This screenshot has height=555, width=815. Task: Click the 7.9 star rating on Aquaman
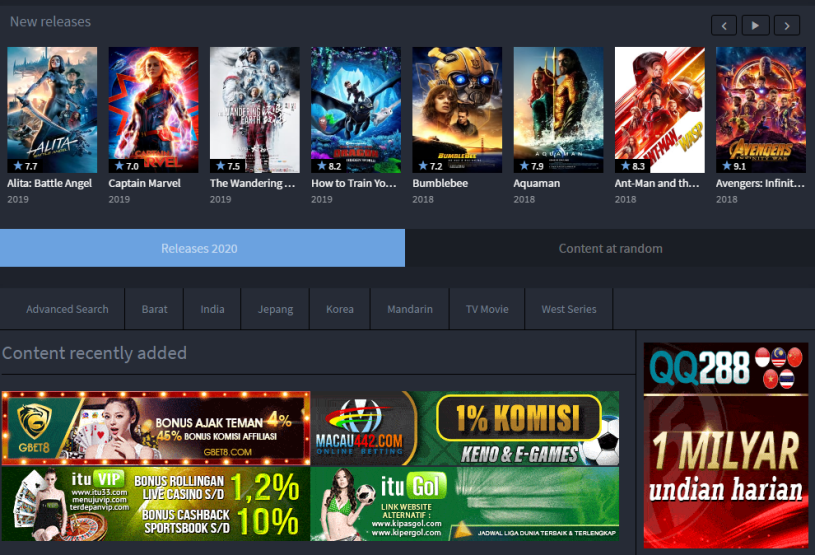(532, 166)
